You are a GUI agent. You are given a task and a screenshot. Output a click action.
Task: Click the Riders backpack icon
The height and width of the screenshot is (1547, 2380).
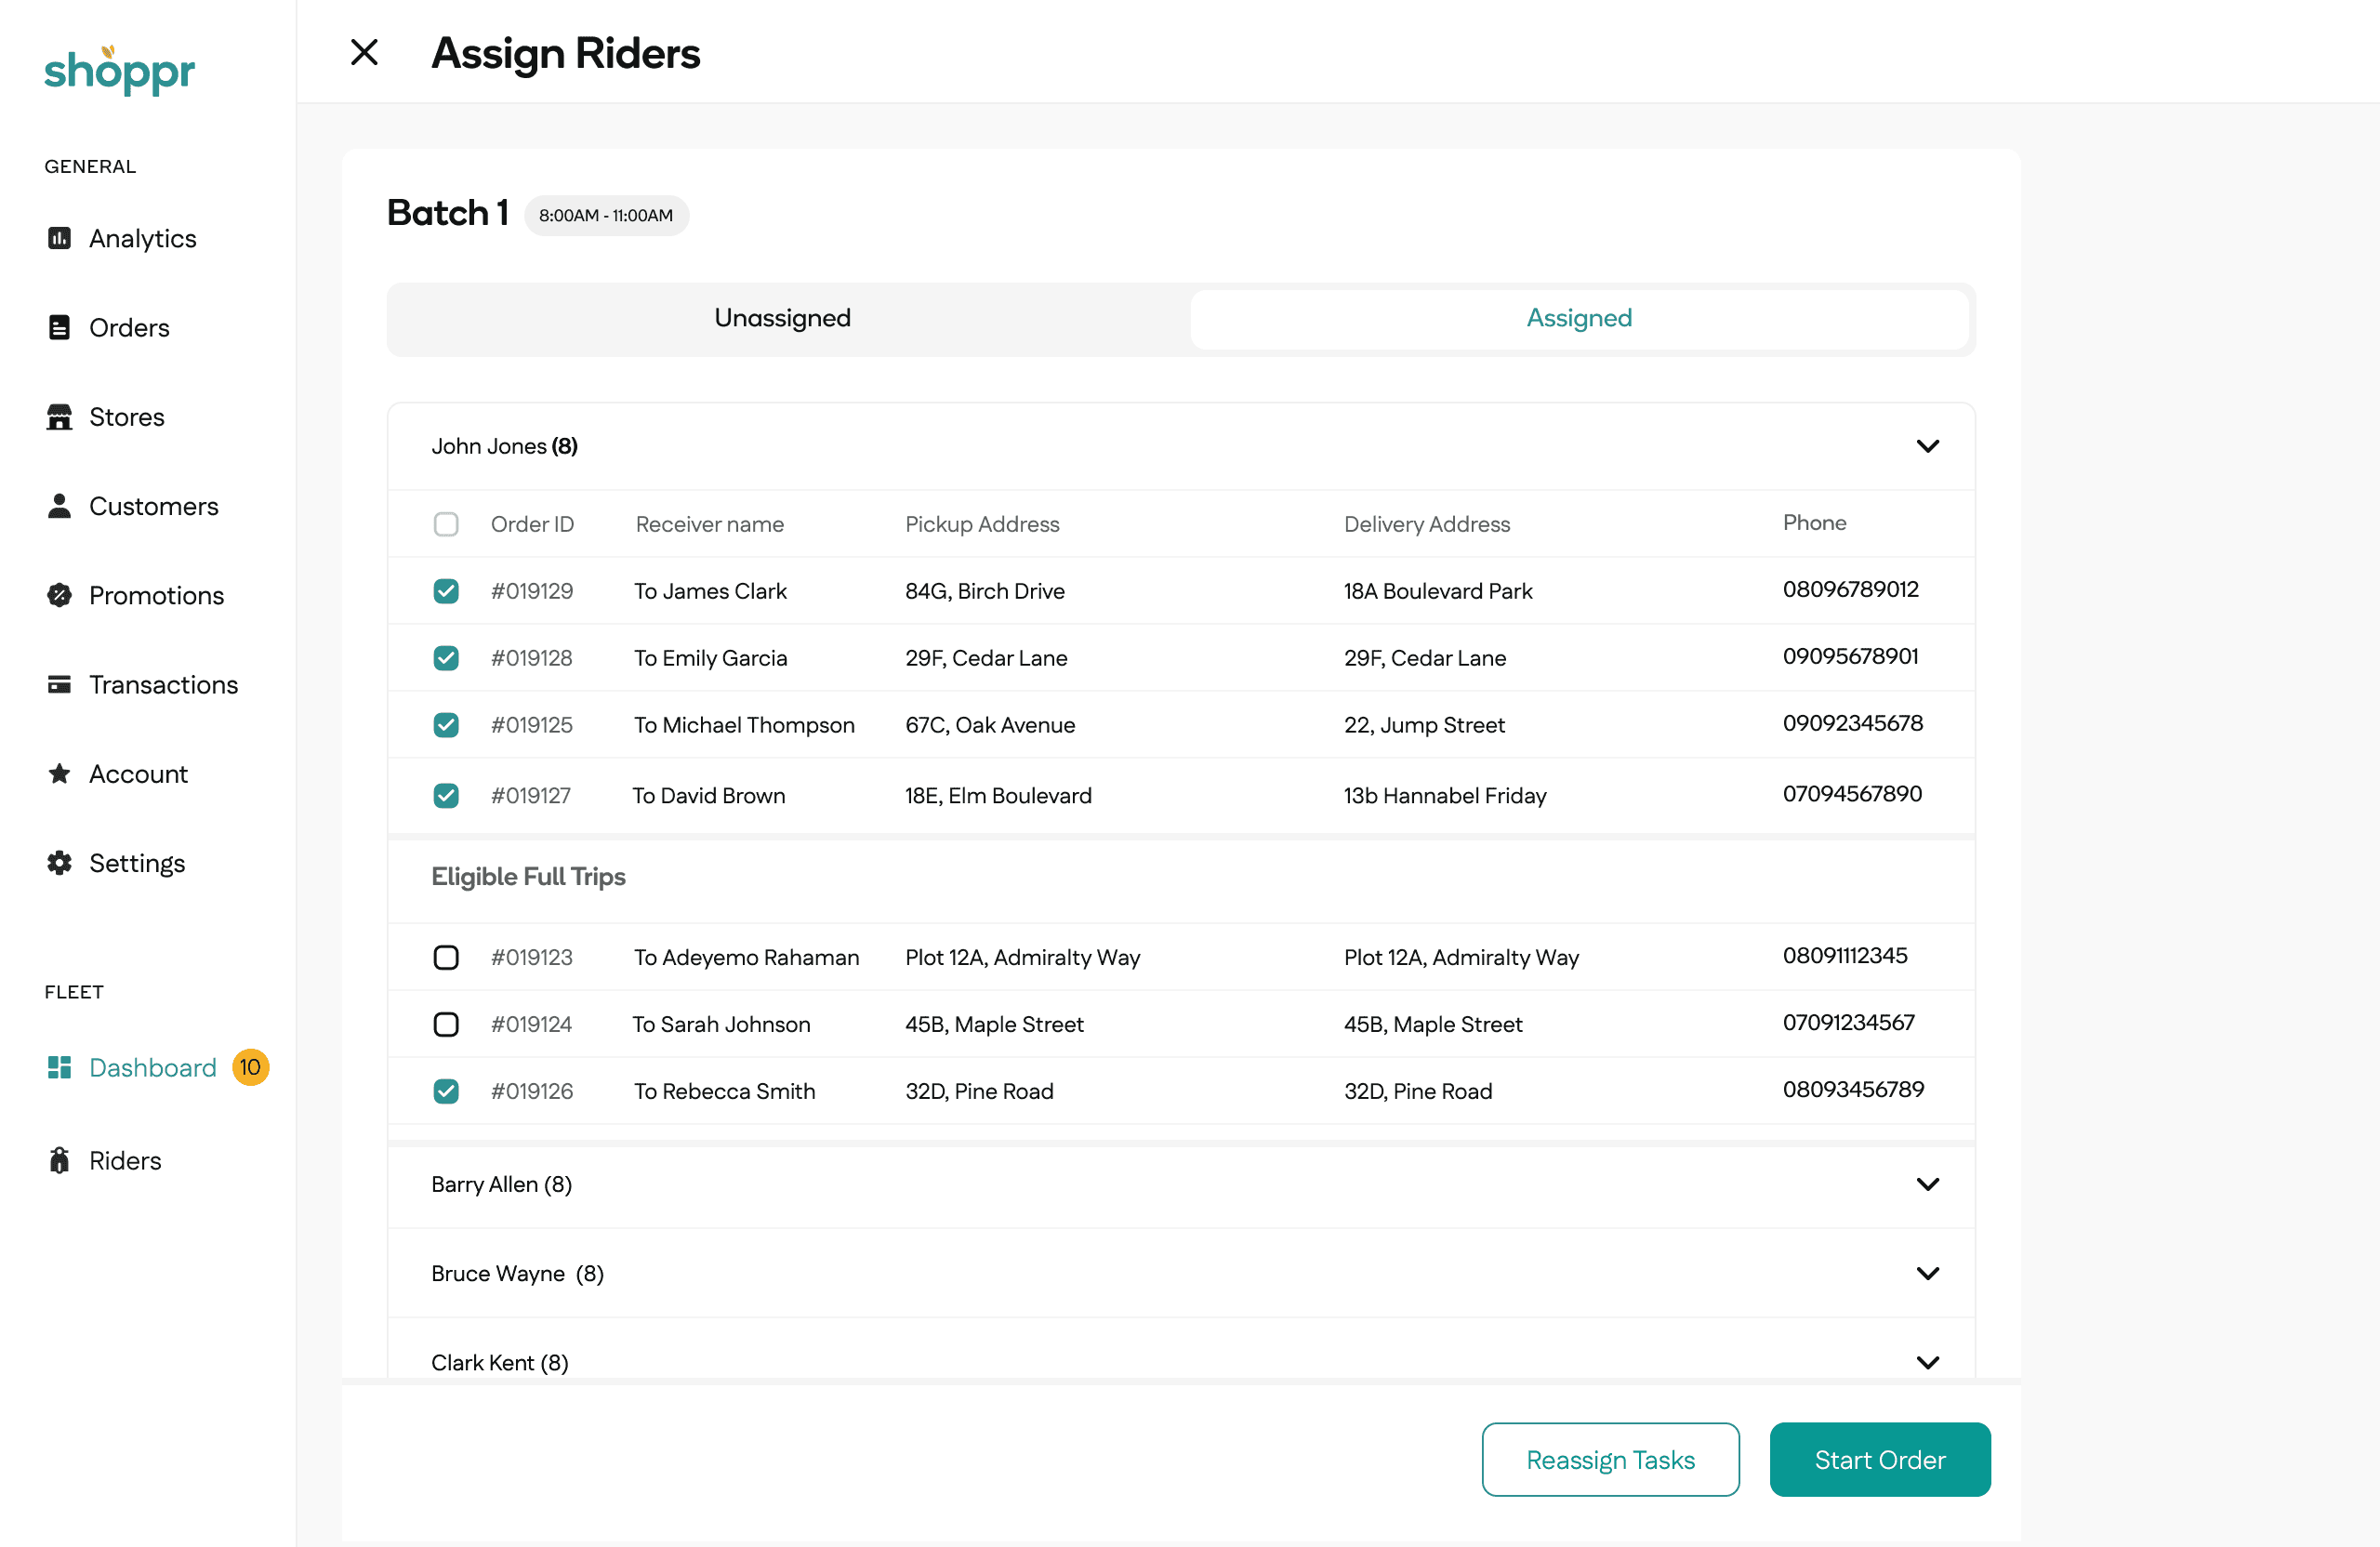[x=59, y=1160]
